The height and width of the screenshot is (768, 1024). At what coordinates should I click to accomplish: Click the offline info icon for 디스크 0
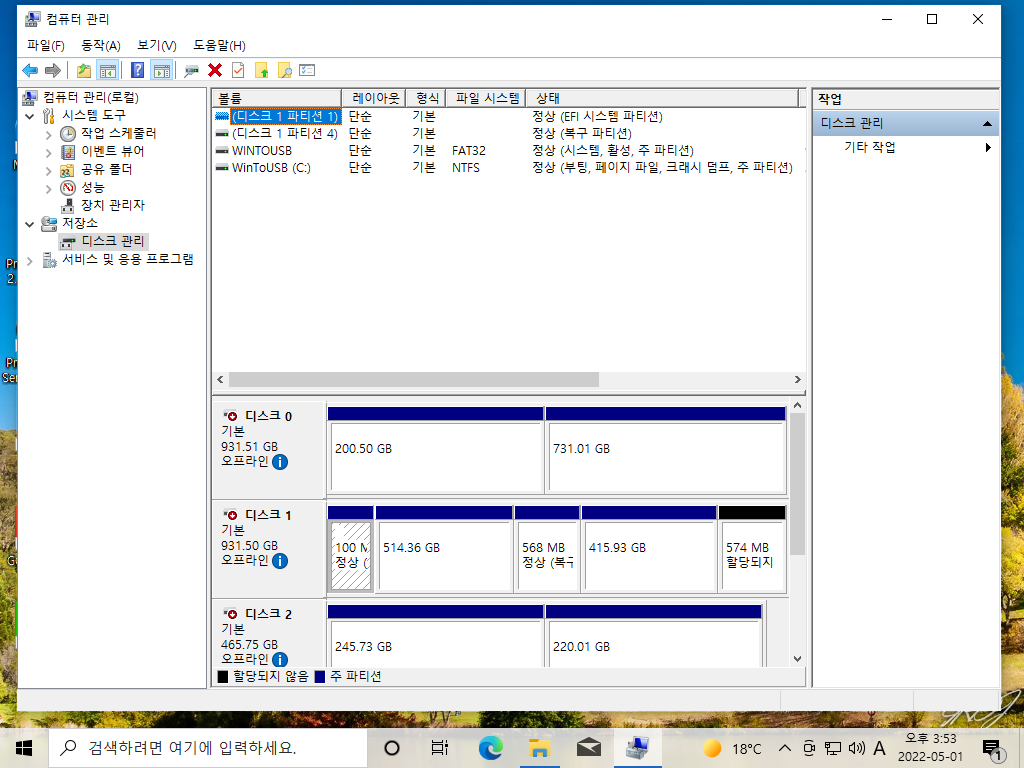pyautogui.click(x=280, y=462)
